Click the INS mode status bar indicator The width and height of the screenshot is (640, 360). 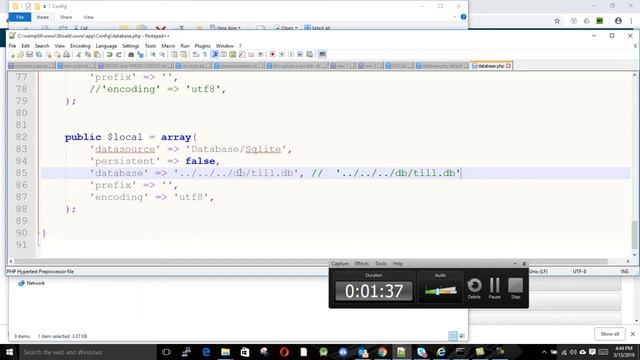pyautogui.click(x=624, y=271)
